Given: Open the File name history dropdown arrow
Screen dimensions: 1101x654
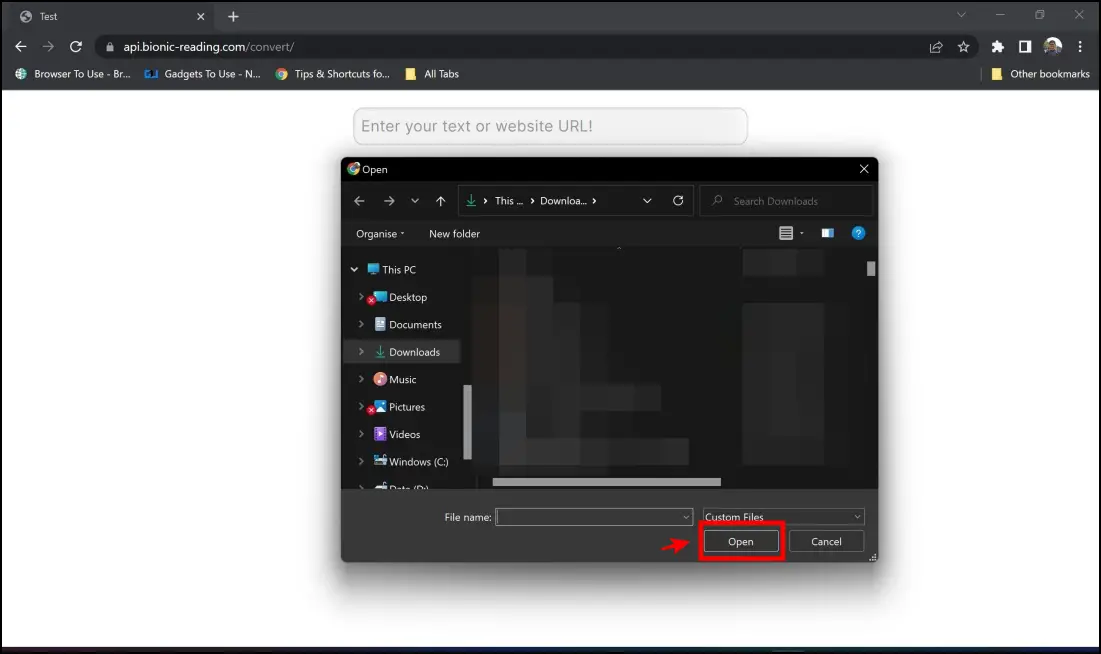Looking at the screenshot, I should pos(686,517).
